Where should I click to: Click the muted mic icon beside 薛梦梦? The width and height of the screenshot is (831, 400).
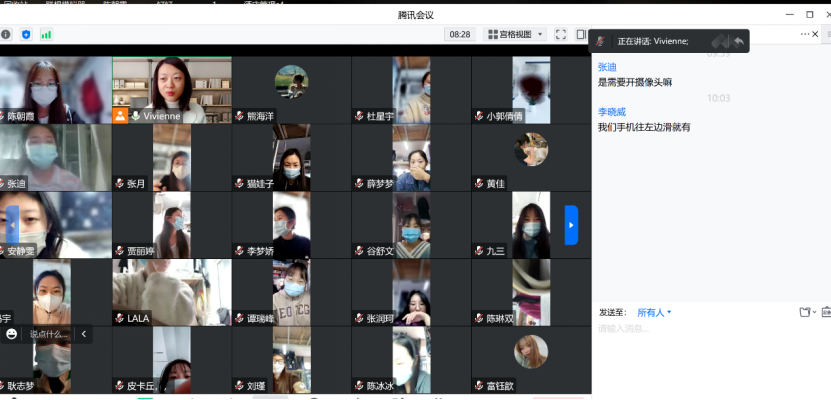pyautogui.click(x=359, y=184)
